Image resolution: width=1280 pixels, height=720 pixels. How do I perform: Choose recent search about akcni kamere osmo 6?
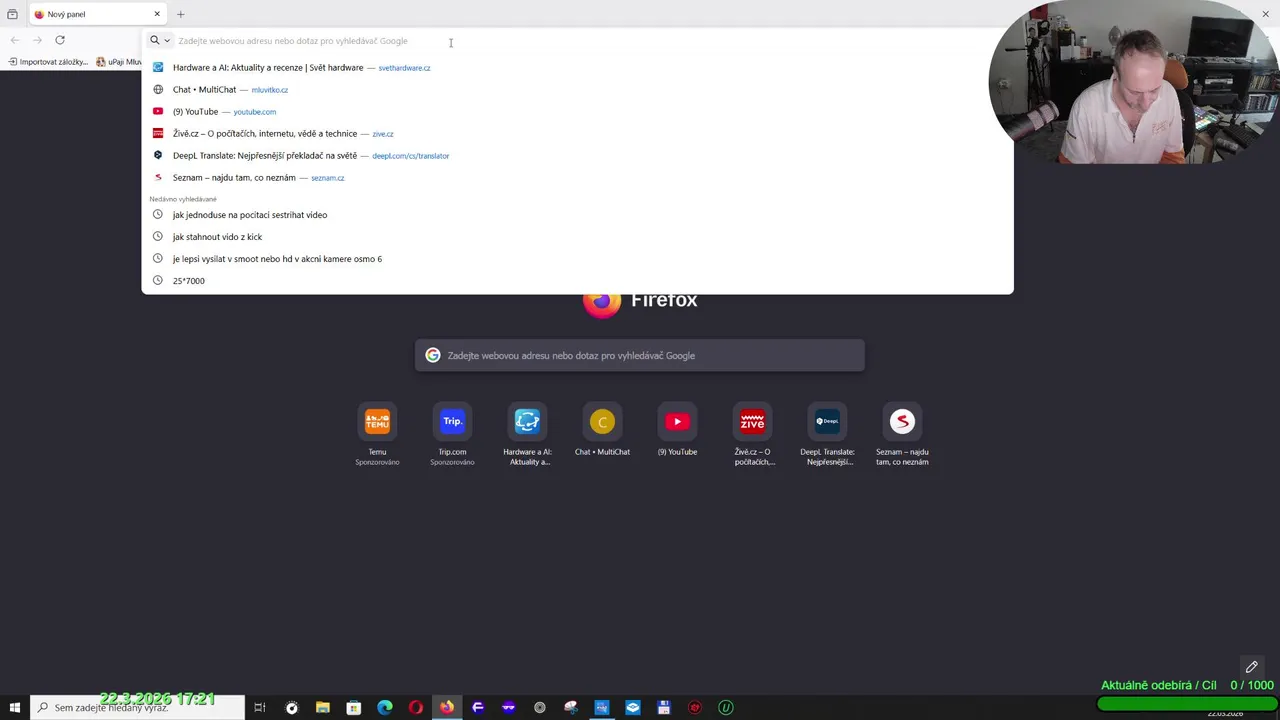[577, 259]
